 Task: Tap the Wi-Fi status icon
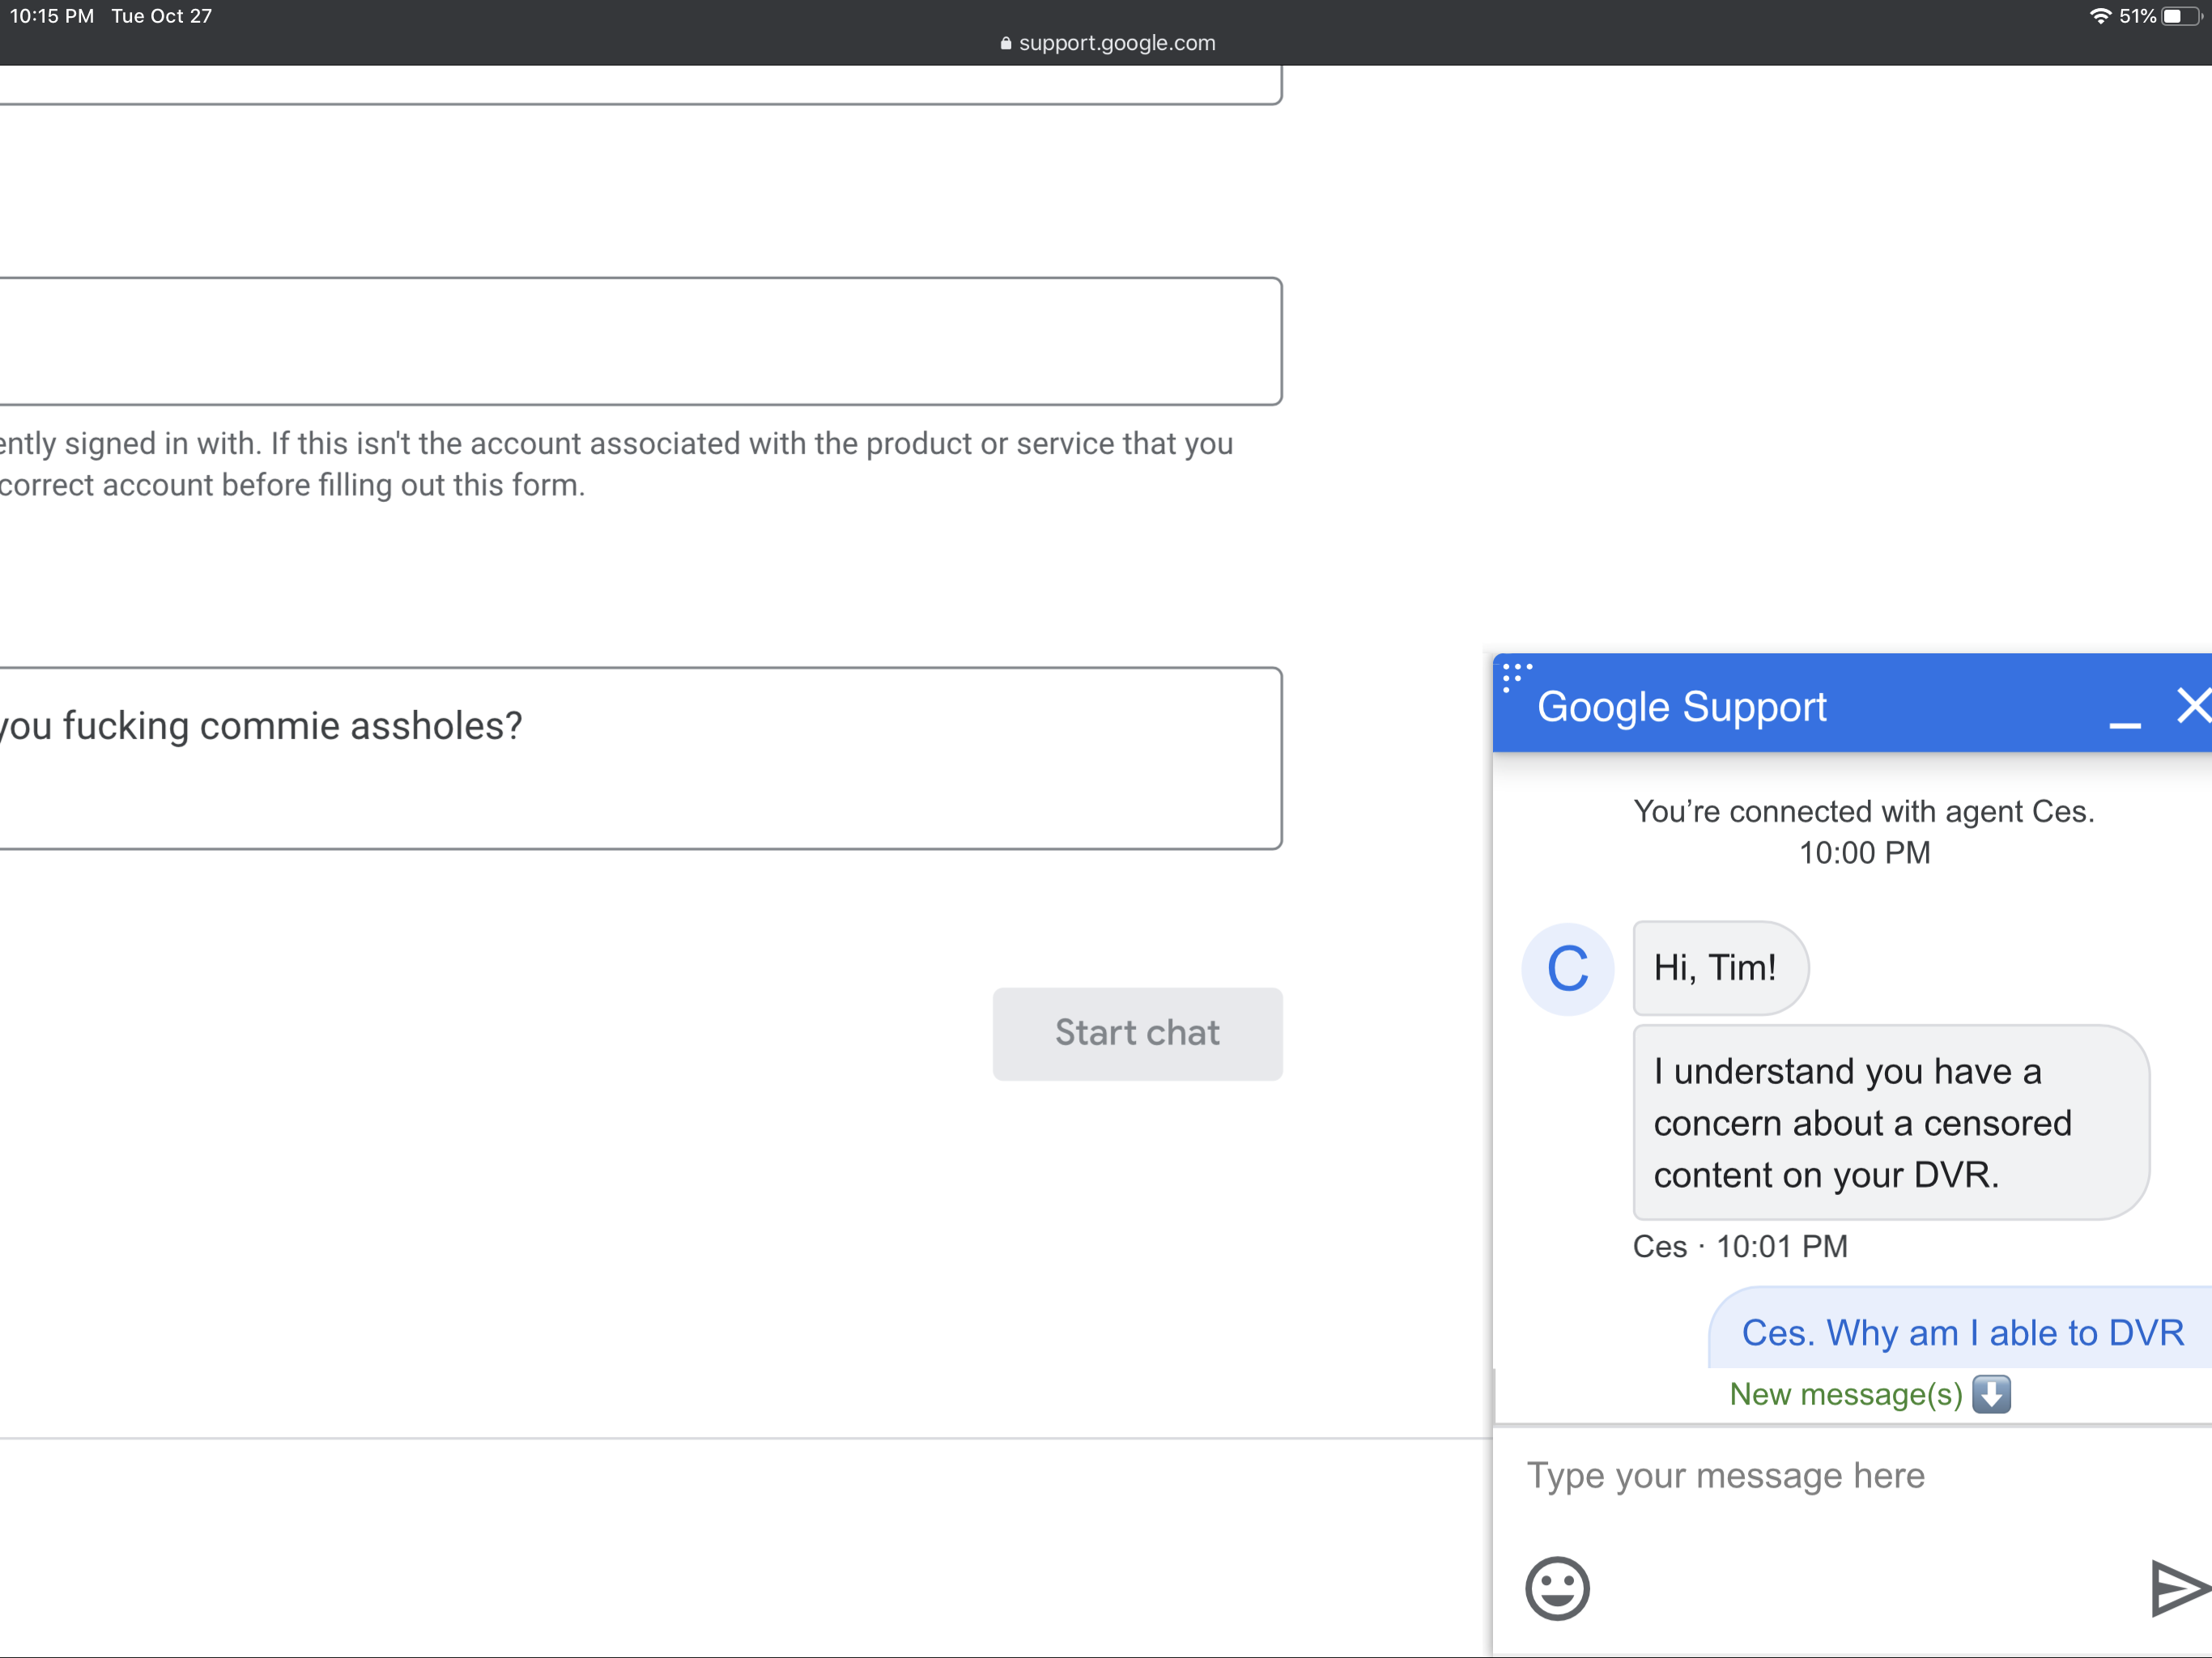2101,16
